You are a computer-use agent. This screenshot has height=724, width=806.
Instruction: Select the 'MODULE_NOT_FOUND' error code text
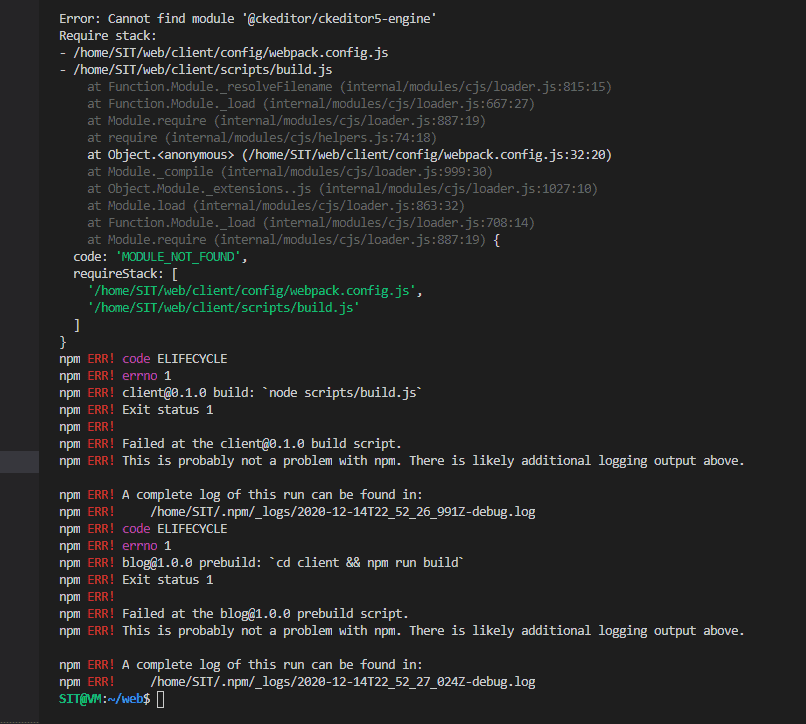coord(181,257)
